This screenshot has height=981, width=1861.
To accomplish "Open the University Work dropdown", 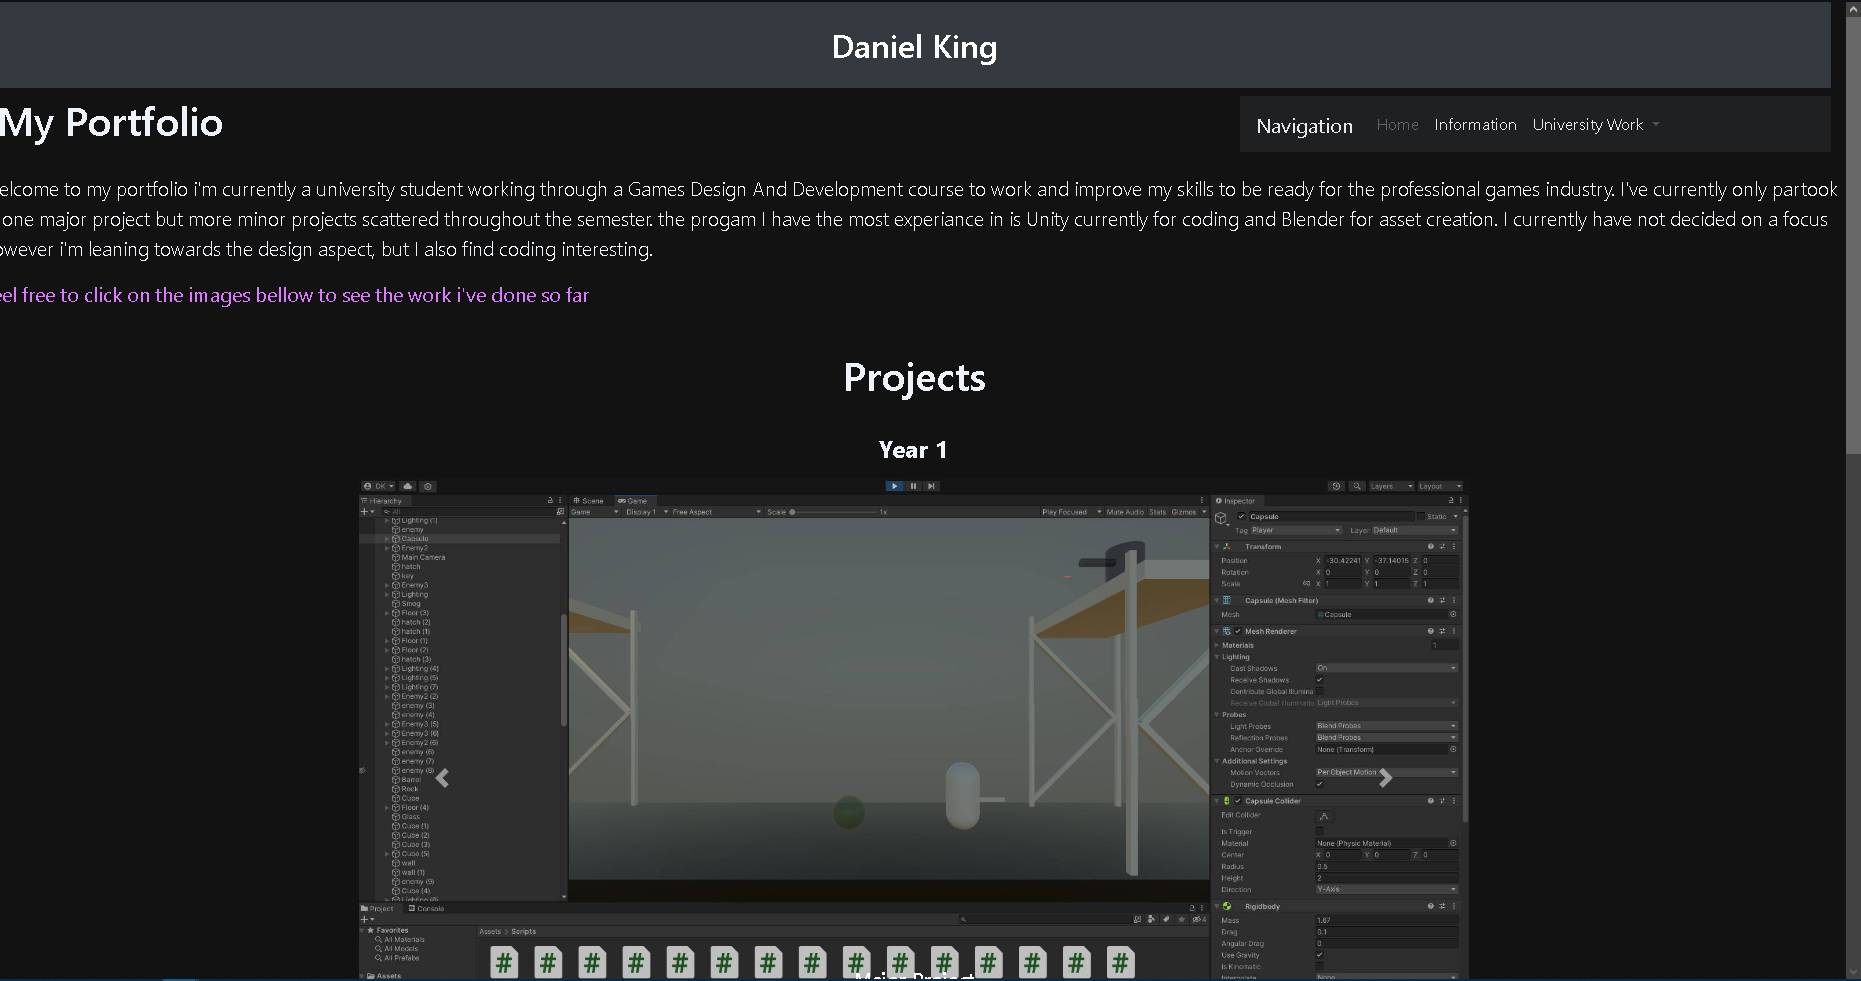I will [1595, 125].
